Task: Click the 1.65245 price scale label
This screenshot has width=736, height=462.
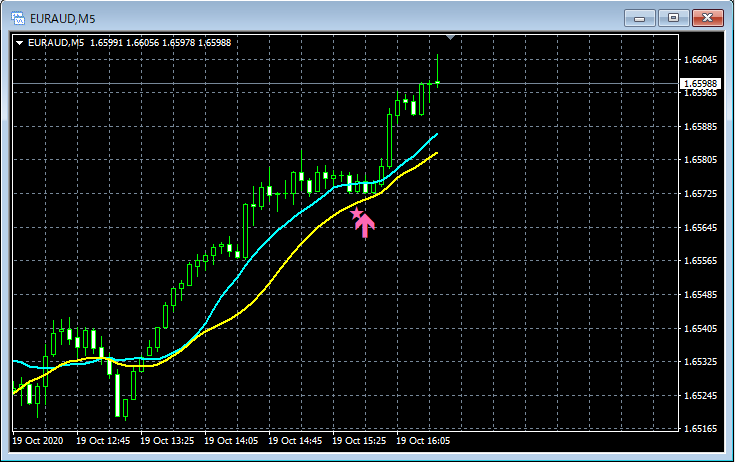Action: [x=700, y=395]
